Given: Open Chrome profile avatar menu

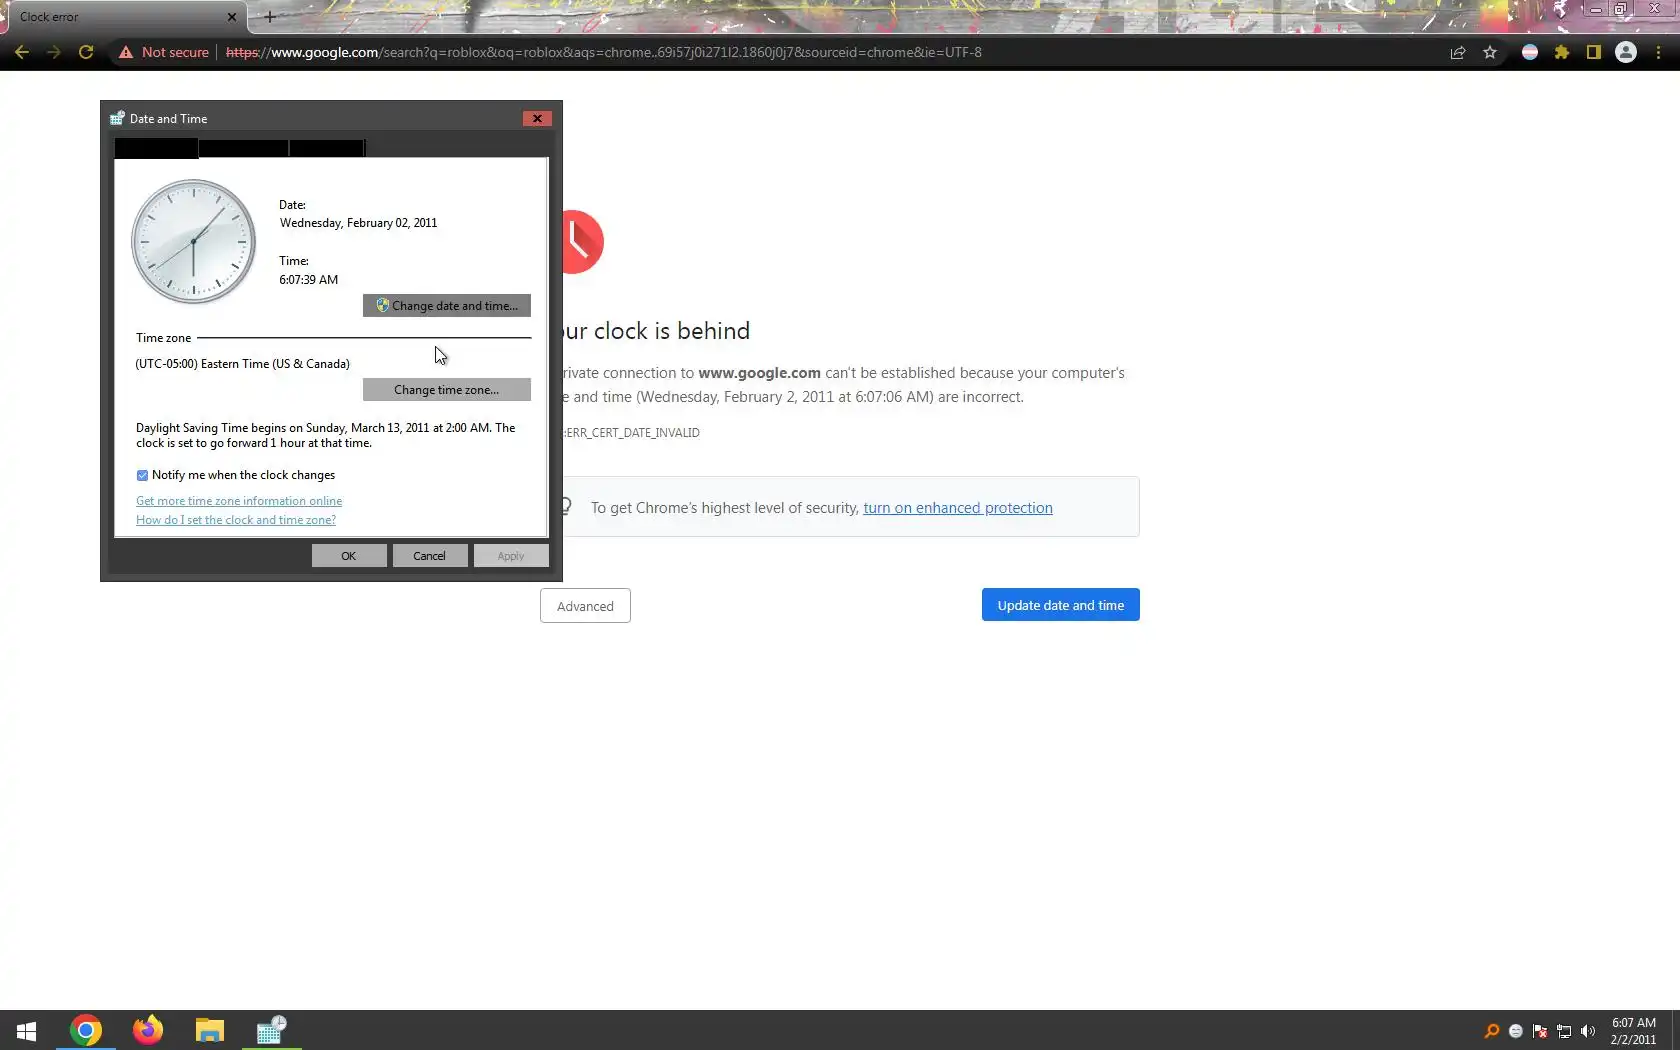Looking at the screenshot, I should pyautogui.click(x=1626, y=52).
